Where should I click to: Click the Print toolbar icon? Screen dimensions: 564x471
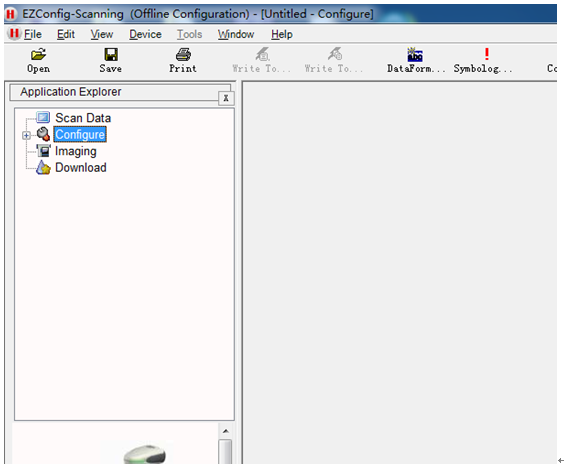point(183,54)
